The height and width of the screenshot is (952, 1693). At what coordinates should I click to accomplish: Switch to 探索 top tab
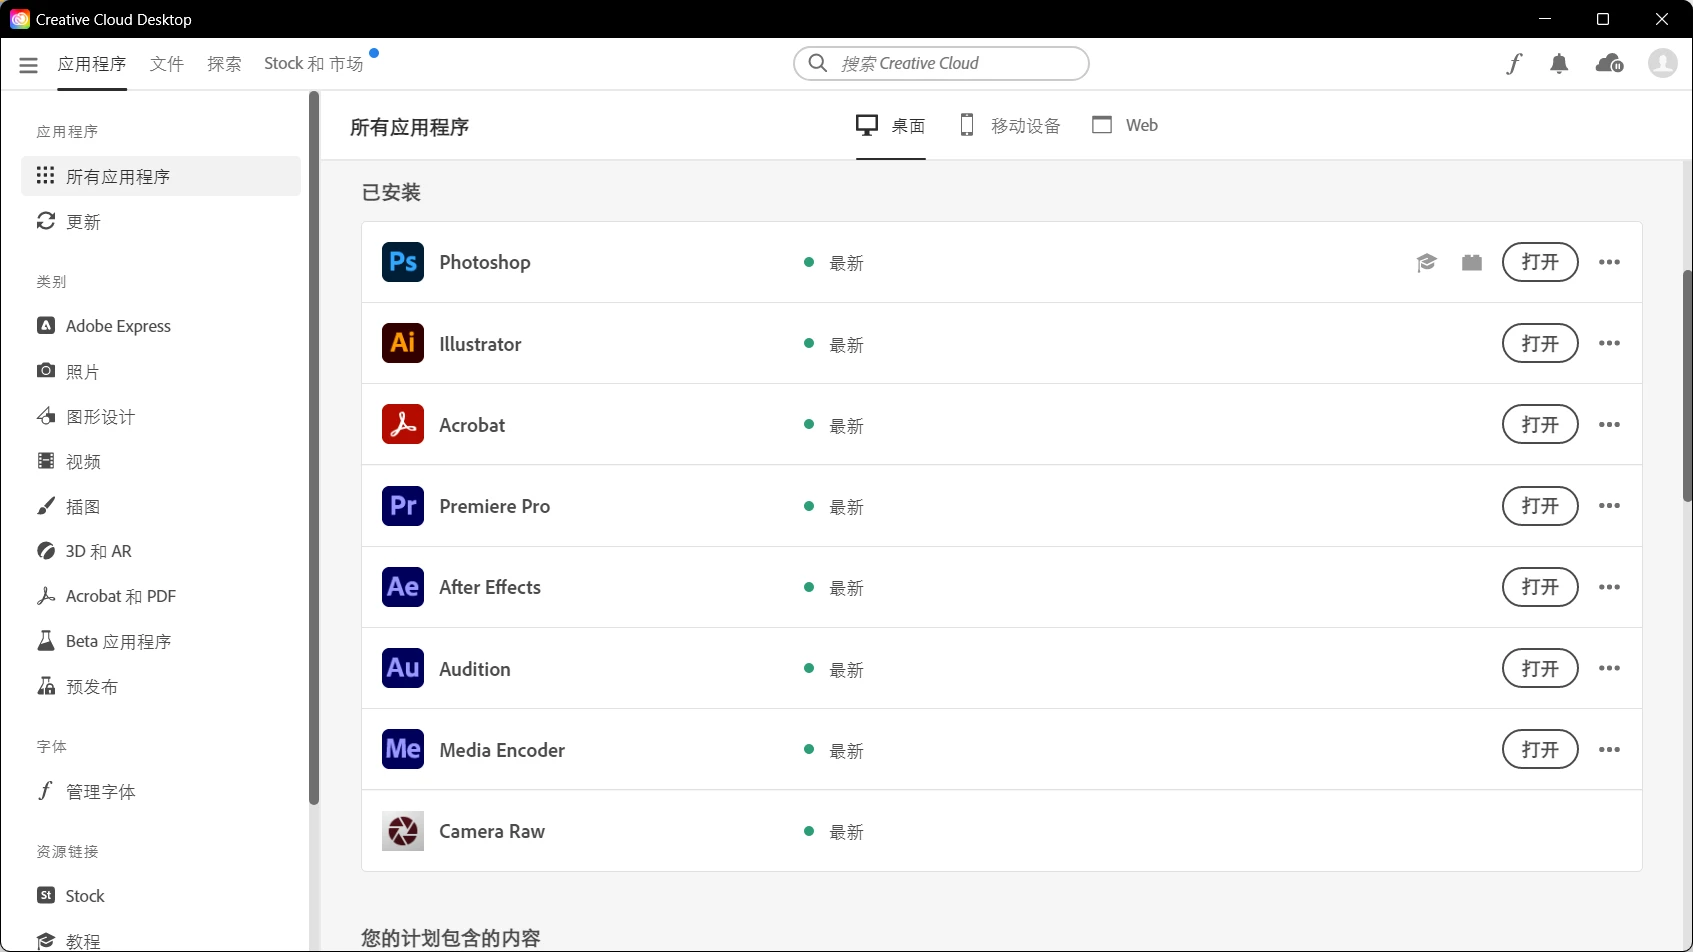click(x=224, y=64)
